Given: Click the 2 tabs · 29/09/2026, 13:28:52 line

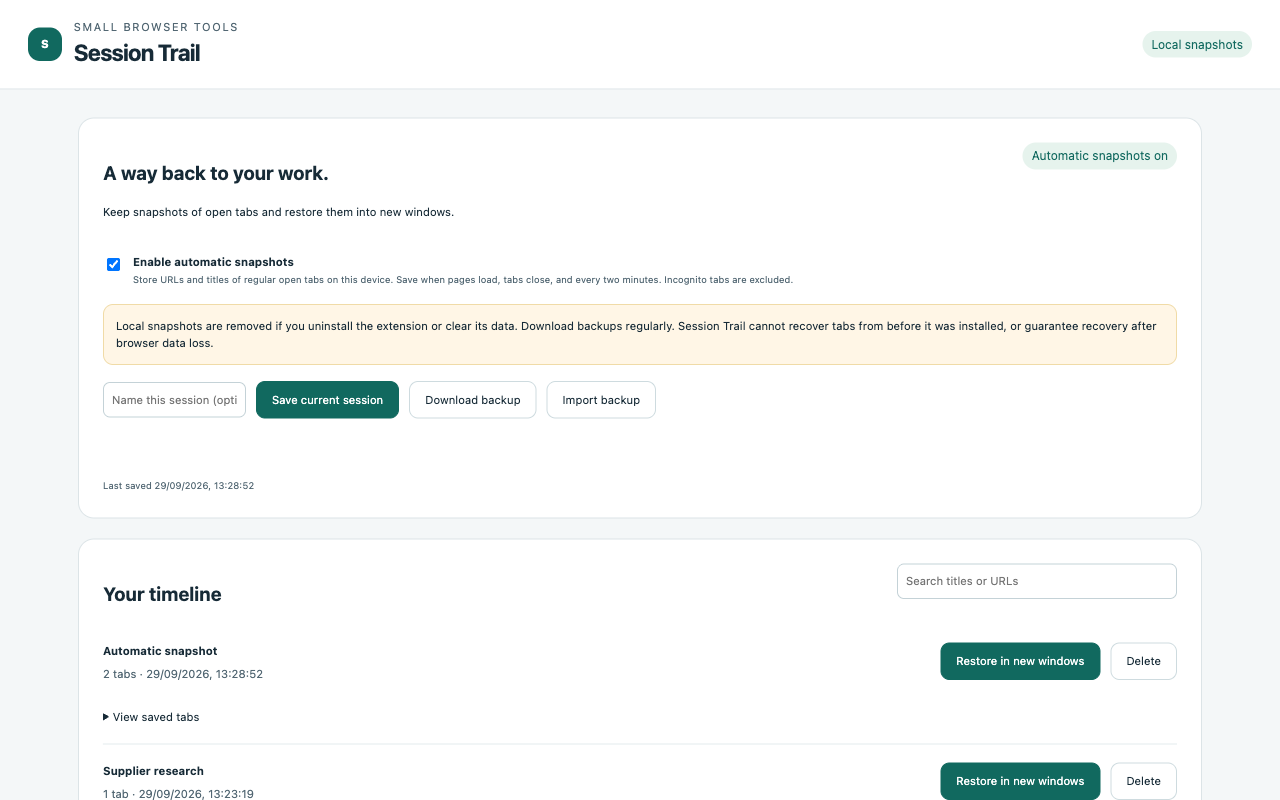Looking at the screenshot, I should pos(183,674).
